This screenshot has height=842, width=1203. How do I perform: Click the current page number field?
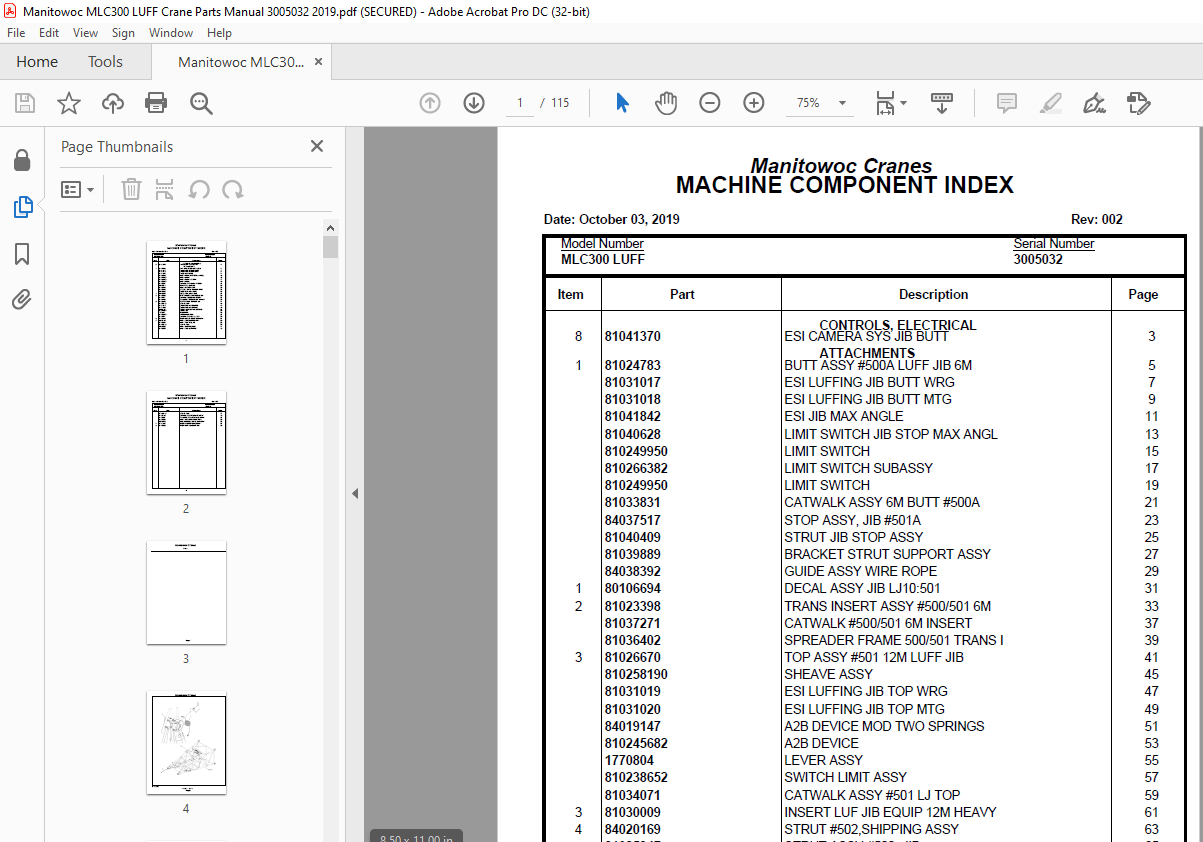(x=520, y=103)
